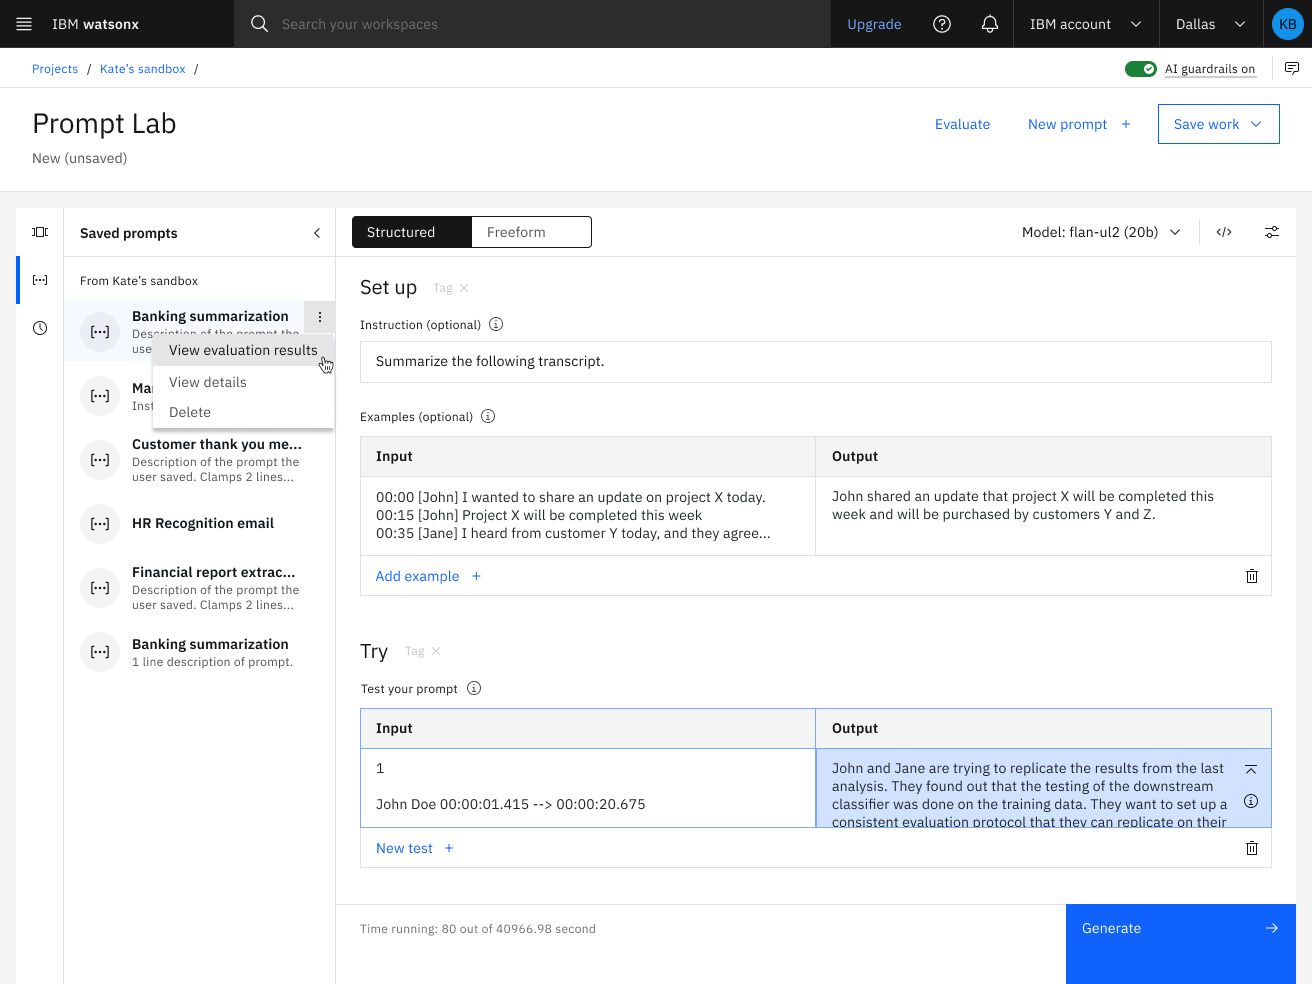This screenshot has width=1312, height=984.
Task: Show Test your prompt info icon
Action: click(x=474, y=688)
